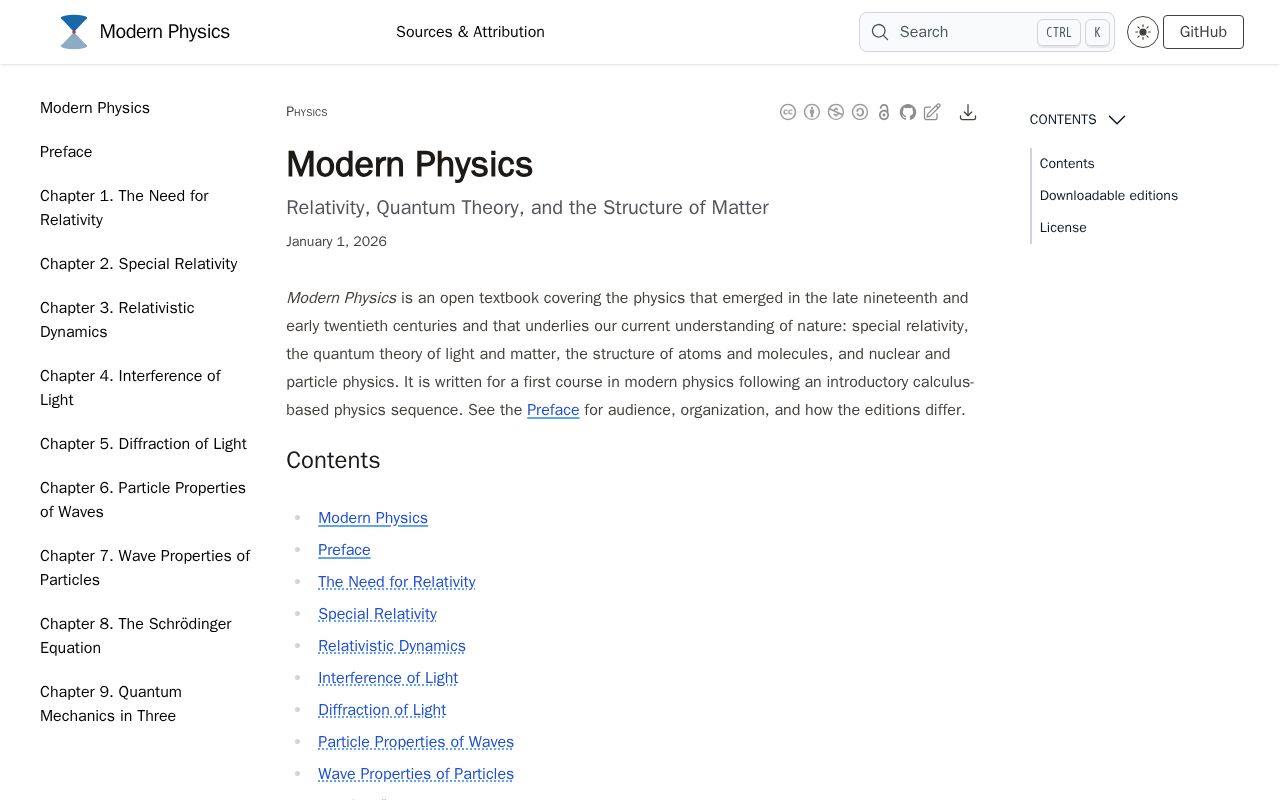Open the Wave Properties of Particles contents link
Screen dimensions: 1280x800
click(x=416, y=774)
